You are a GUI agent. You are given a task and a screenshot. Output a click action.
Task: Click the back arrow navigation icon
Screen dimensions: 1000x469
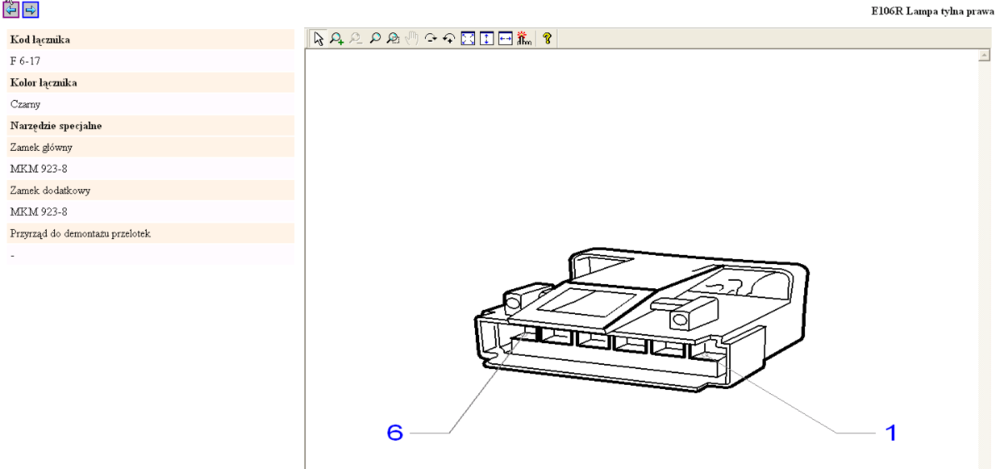point(11,9)
